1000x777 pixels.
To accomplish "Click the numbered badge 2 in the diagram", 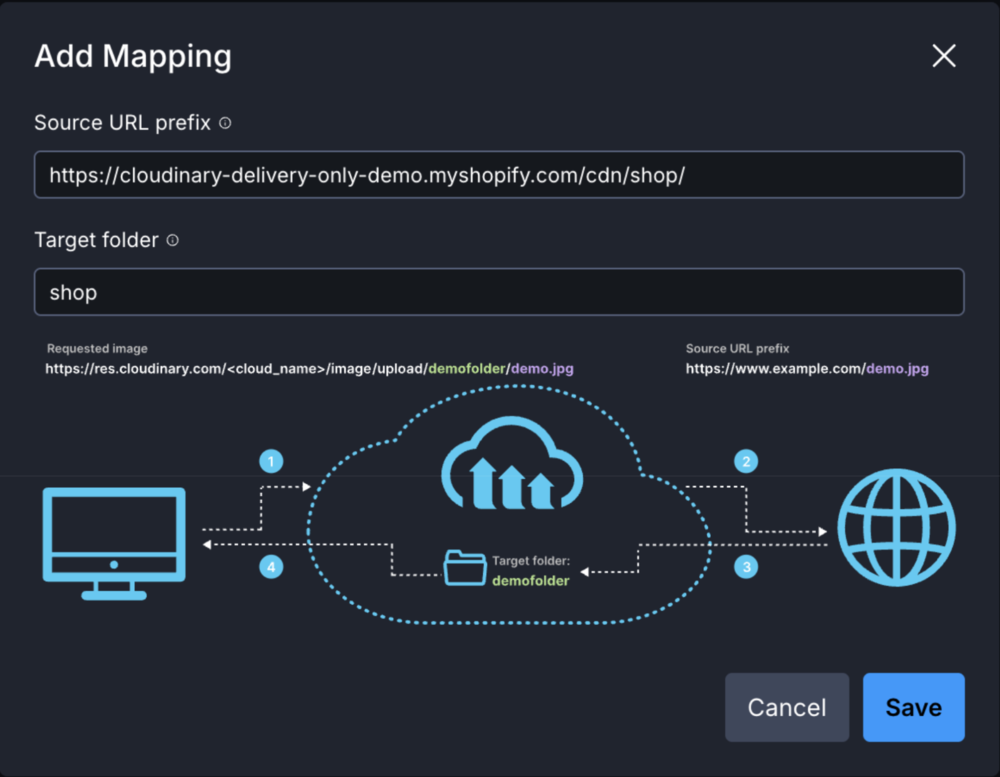I will click(x=746, y=461).
